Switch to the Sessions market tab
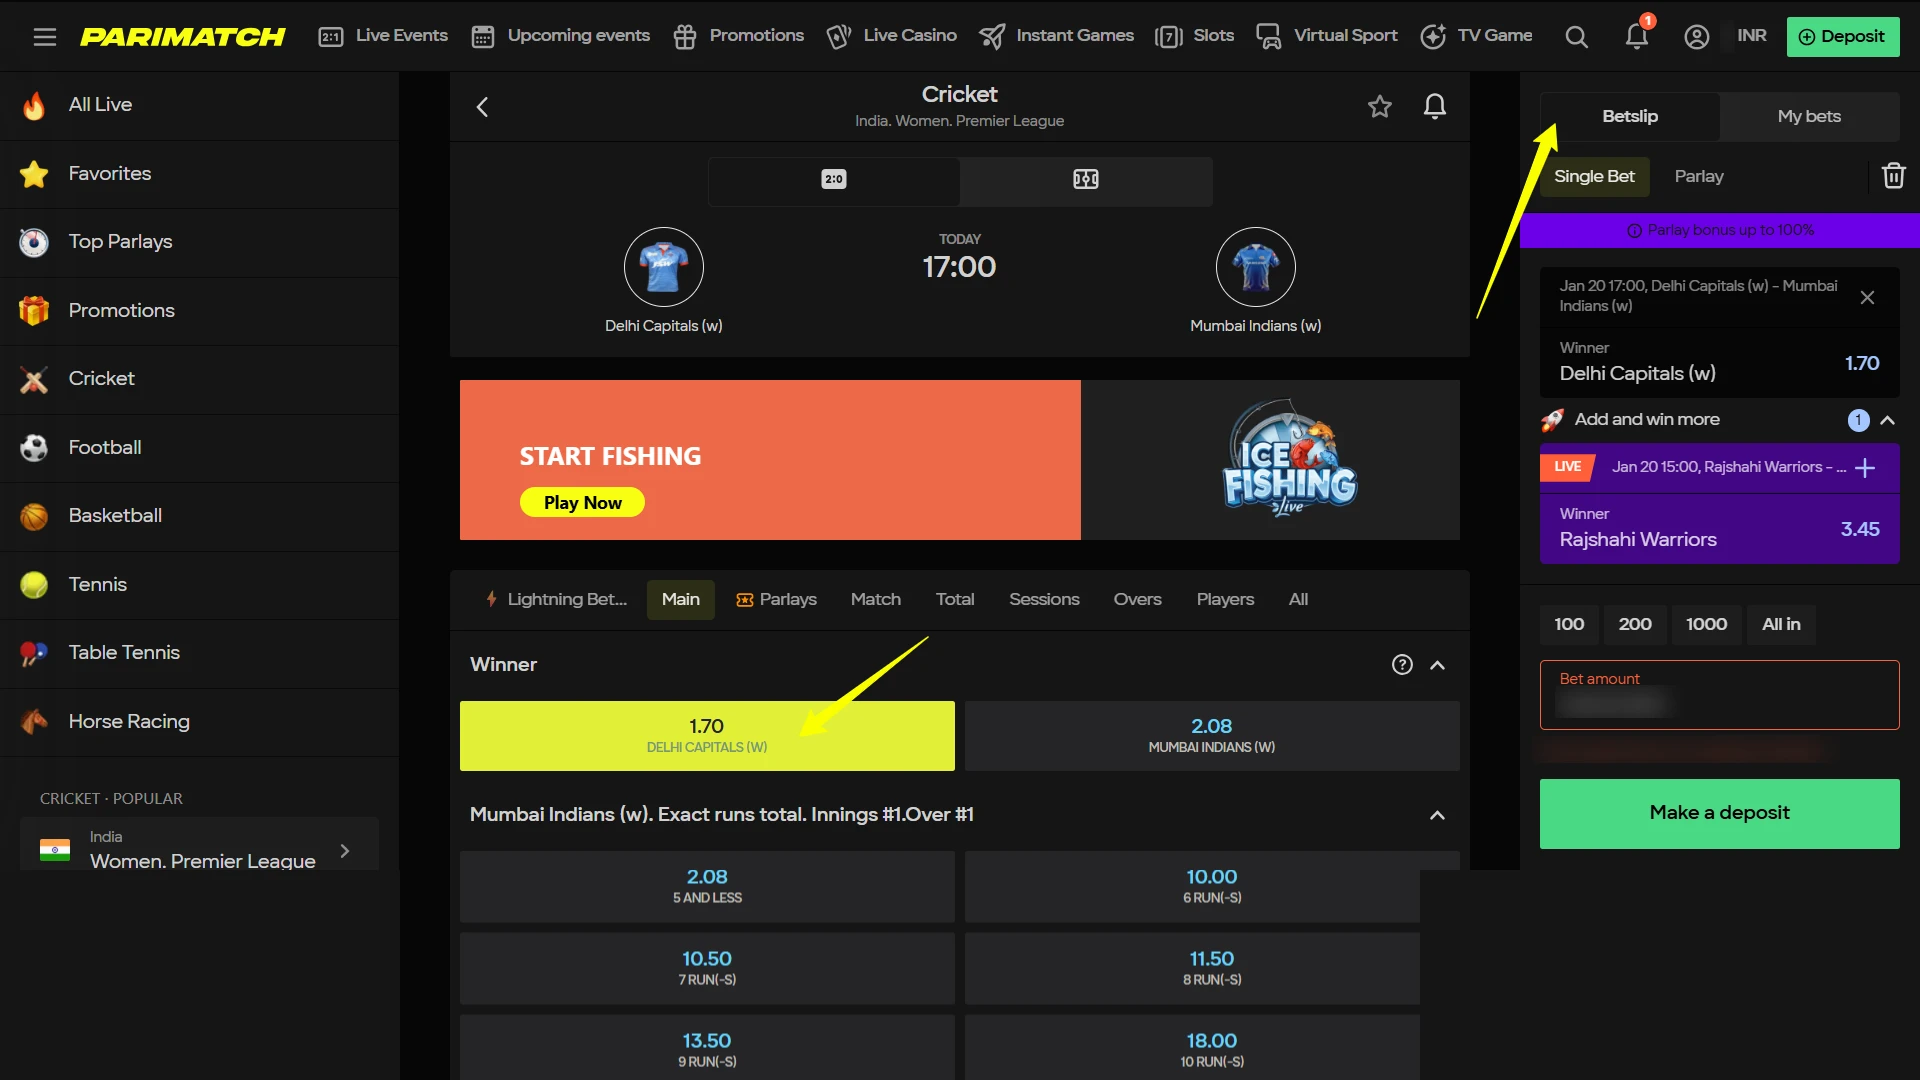Image resolution: width=1920 pixels, height=1080 pixels. point(1044,600)
